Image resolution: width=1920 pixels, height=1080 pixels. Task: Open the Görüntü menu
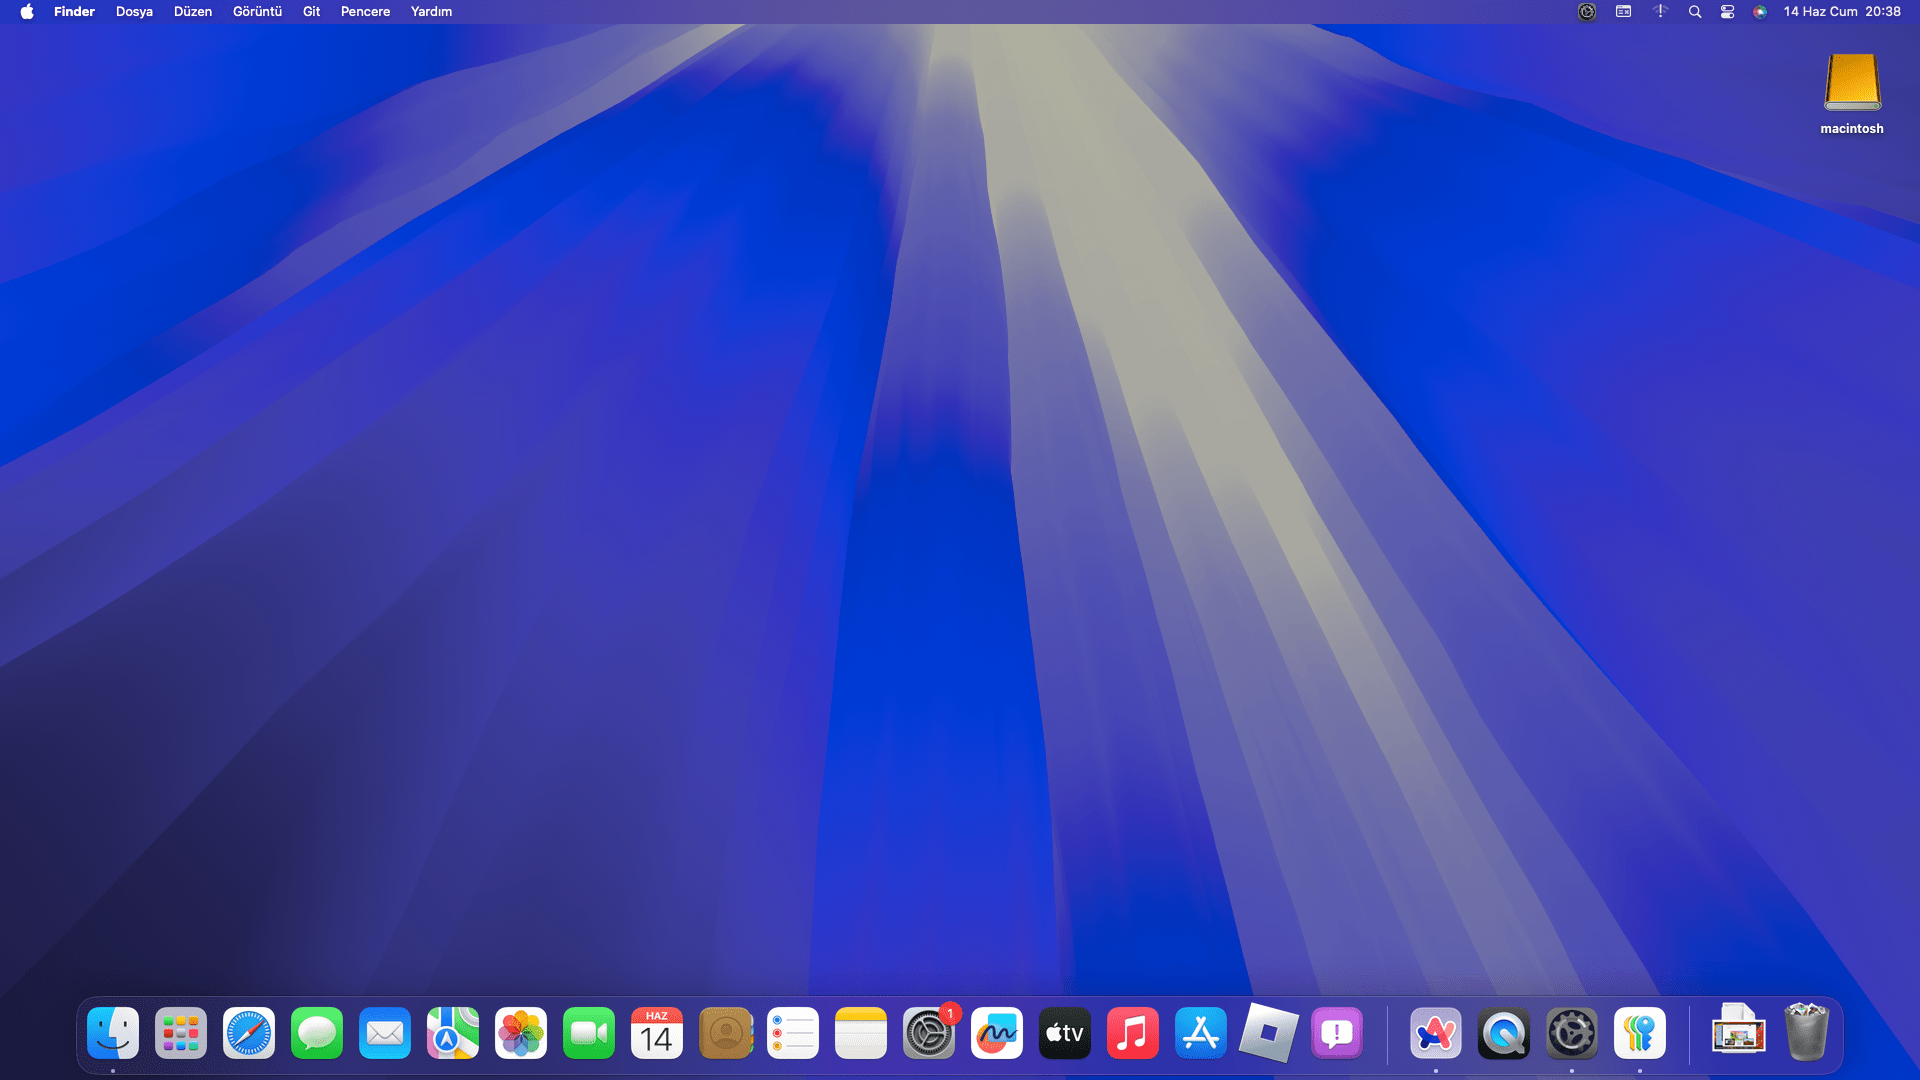tap(257, 12)
